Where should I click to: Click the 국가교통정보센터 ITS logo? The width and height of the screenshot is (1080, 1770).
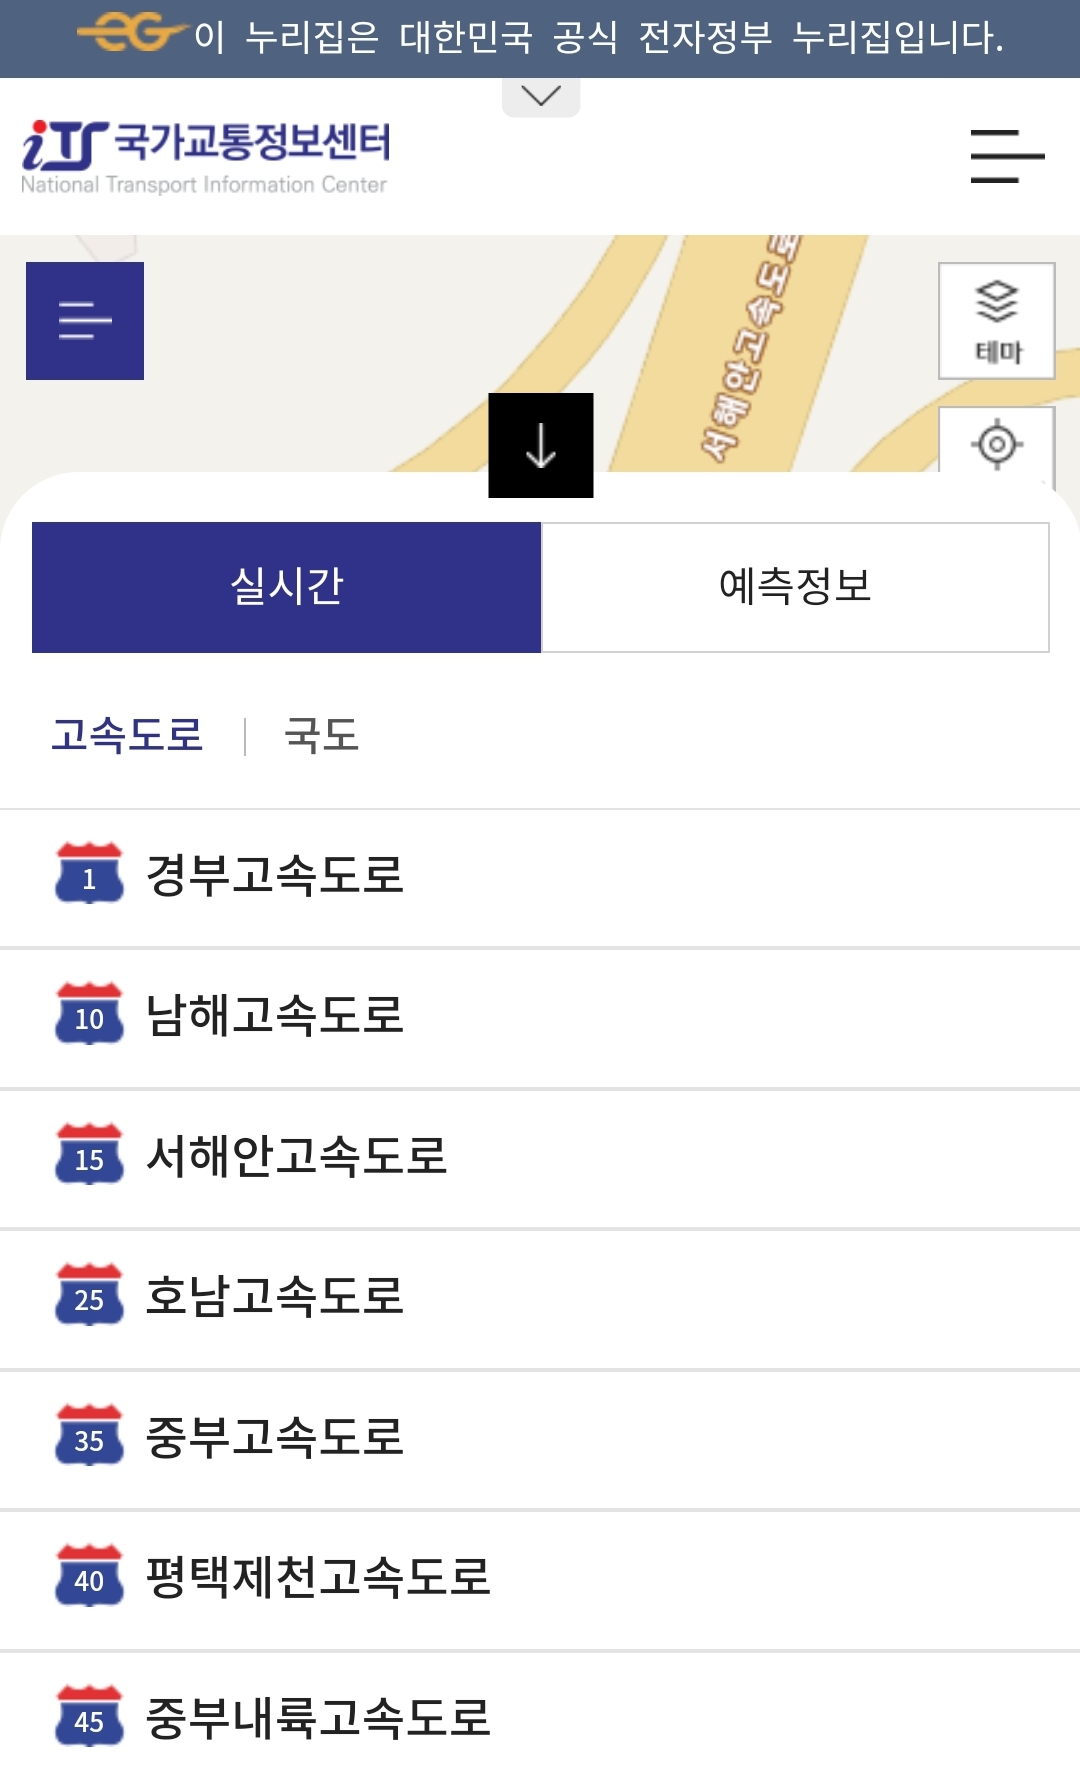206,157
